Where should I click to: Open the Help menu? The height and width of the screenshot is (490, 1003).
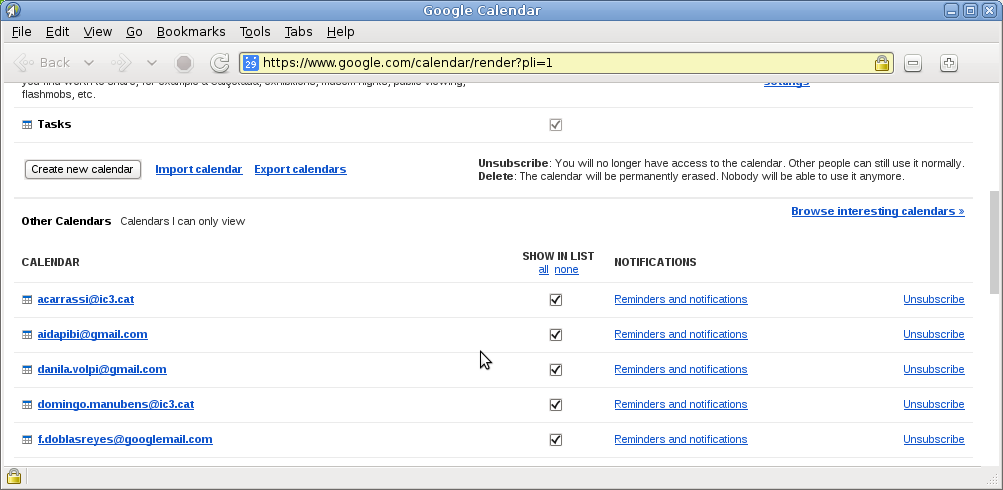(340, 31)
